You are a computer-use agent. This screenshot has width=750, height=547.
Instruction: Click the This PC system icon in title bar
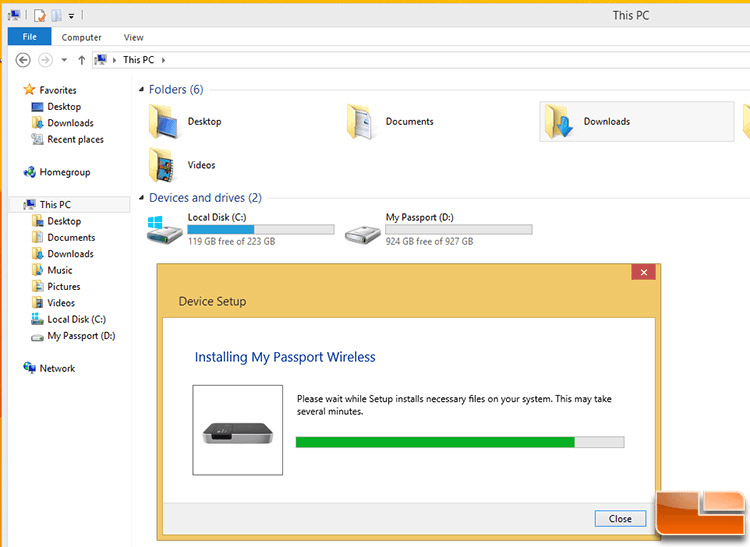tap(14, 16)
